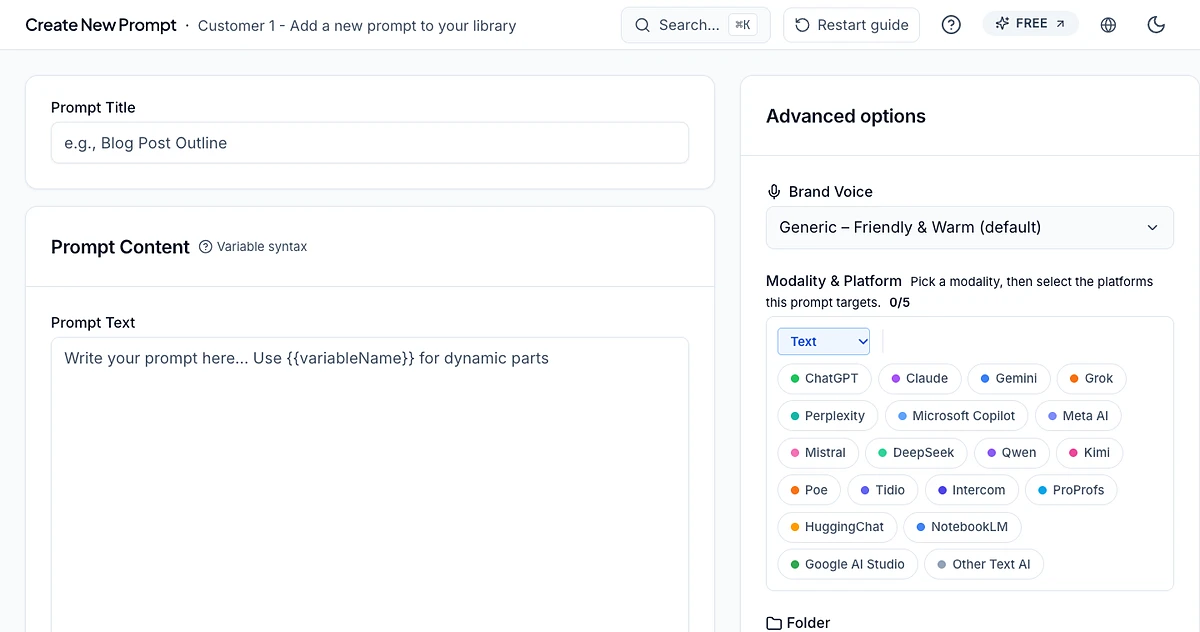The width and height of the screenshot is (1200, 632).
Task: Select the Microsoft Copilot platform chip
Action: (957, 415)
